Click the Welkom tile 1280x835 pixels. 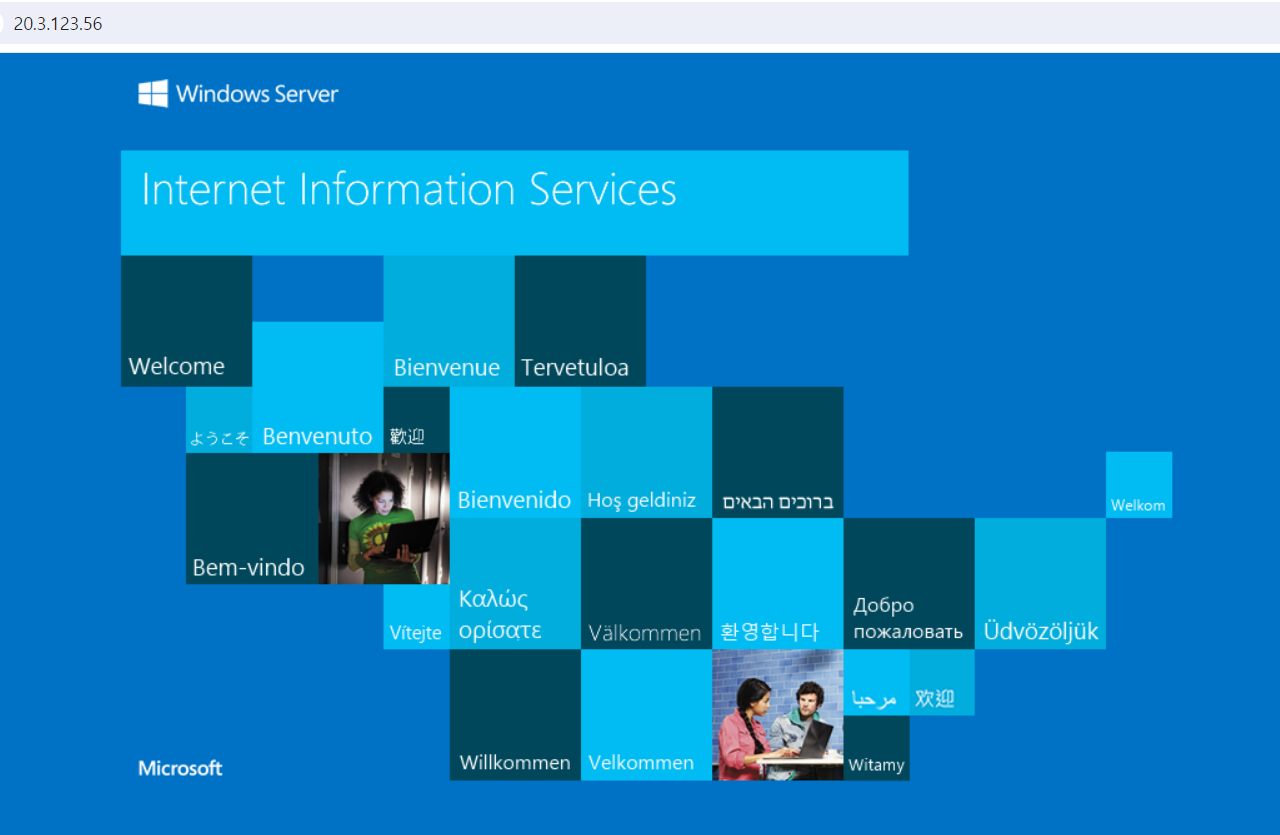(x=1139, y=485)
